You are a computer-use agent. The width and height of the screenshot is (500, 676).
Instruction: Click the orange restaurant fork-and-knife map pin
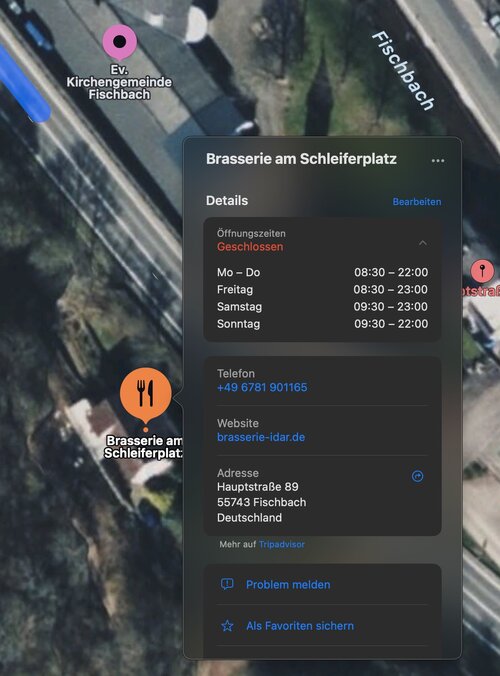(146, 394)
